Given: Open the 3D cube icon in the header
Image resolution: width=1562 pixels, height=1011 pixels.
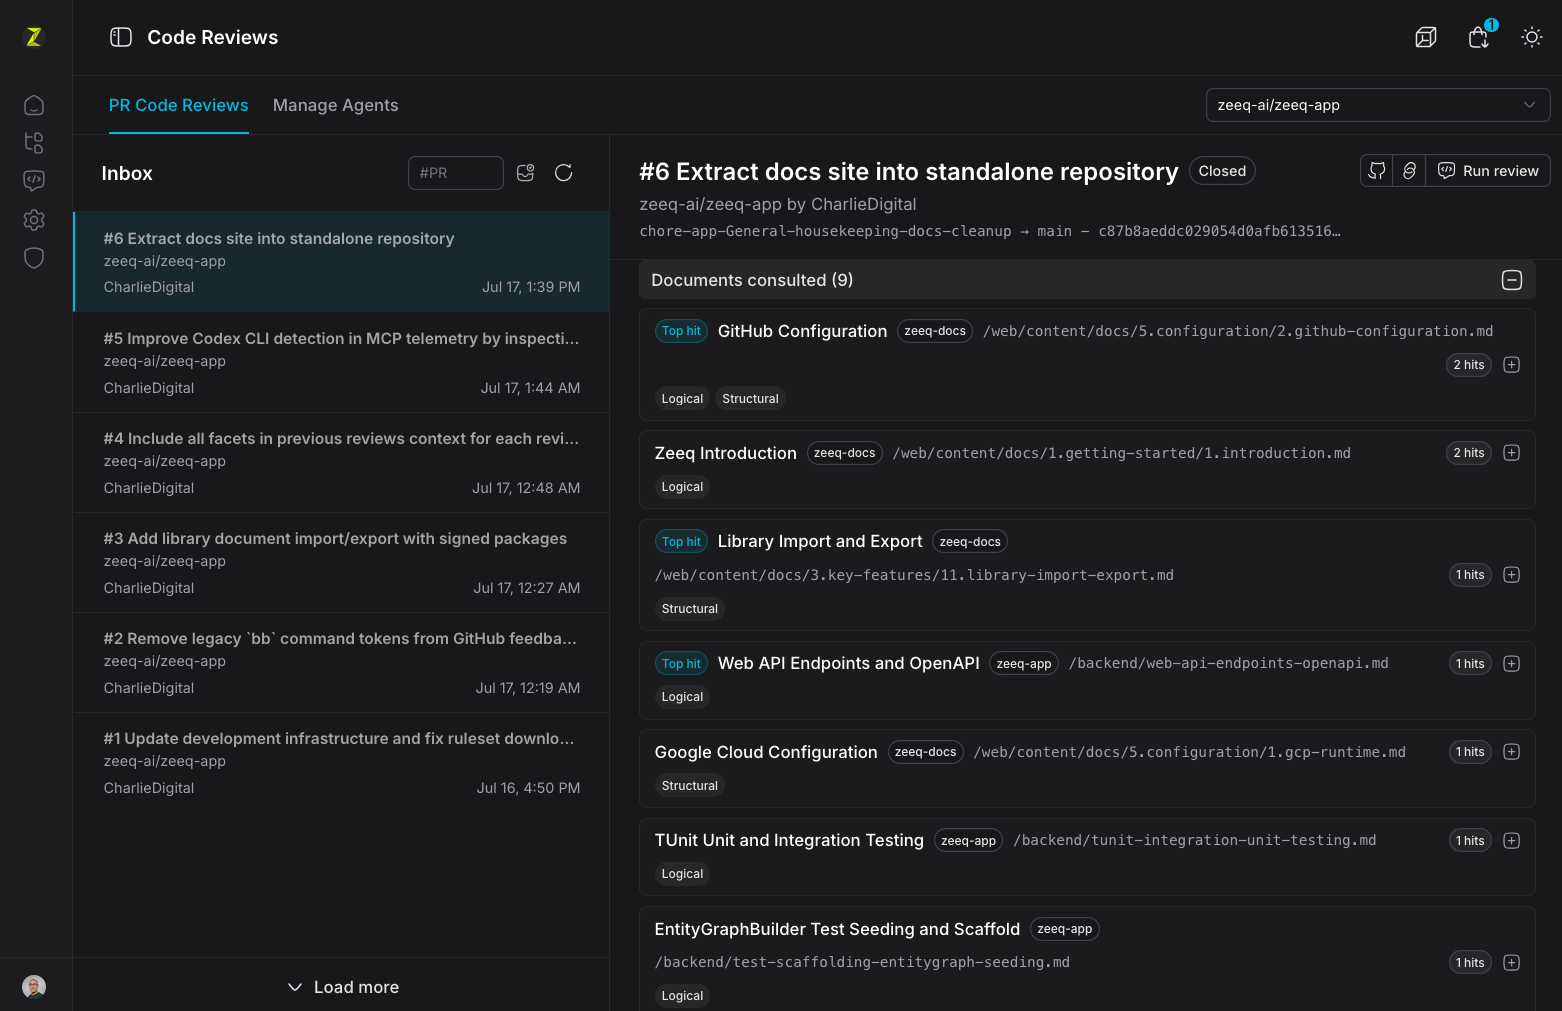Looking at the screenshot, I should tap(1426, 37).
